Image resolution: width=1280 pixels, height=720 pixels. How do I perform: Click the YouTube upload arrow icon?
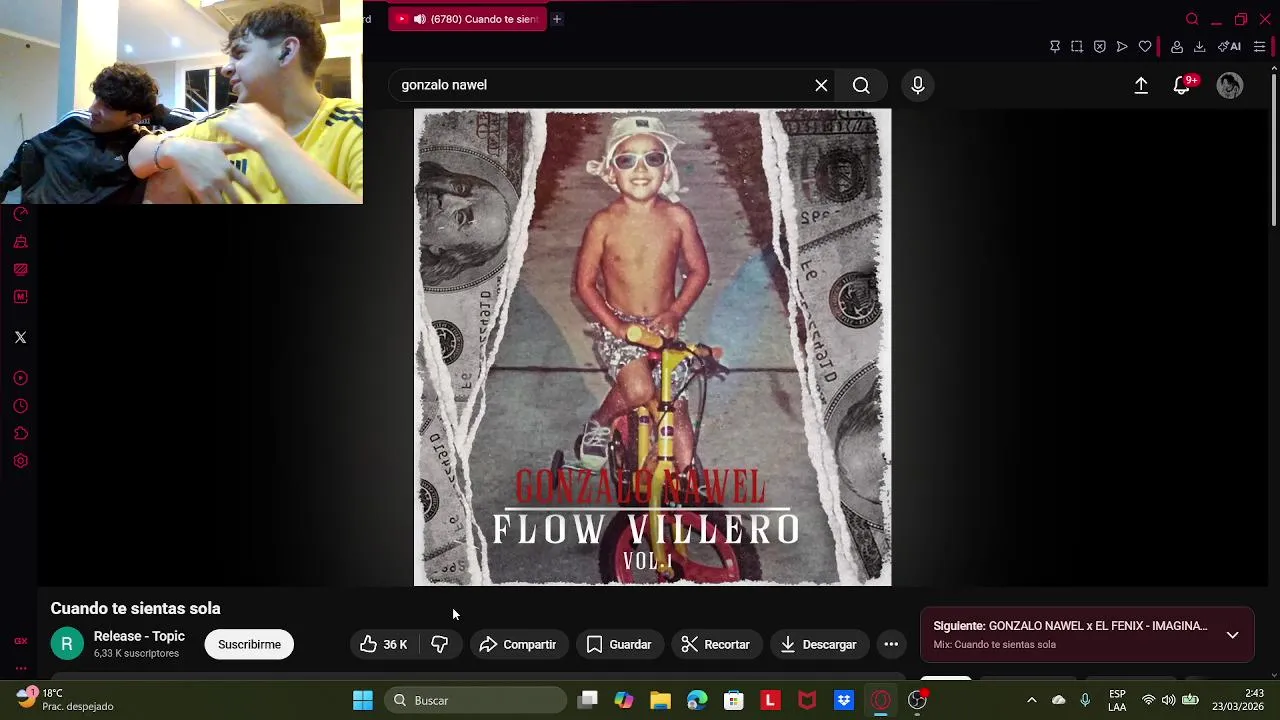1141,85
